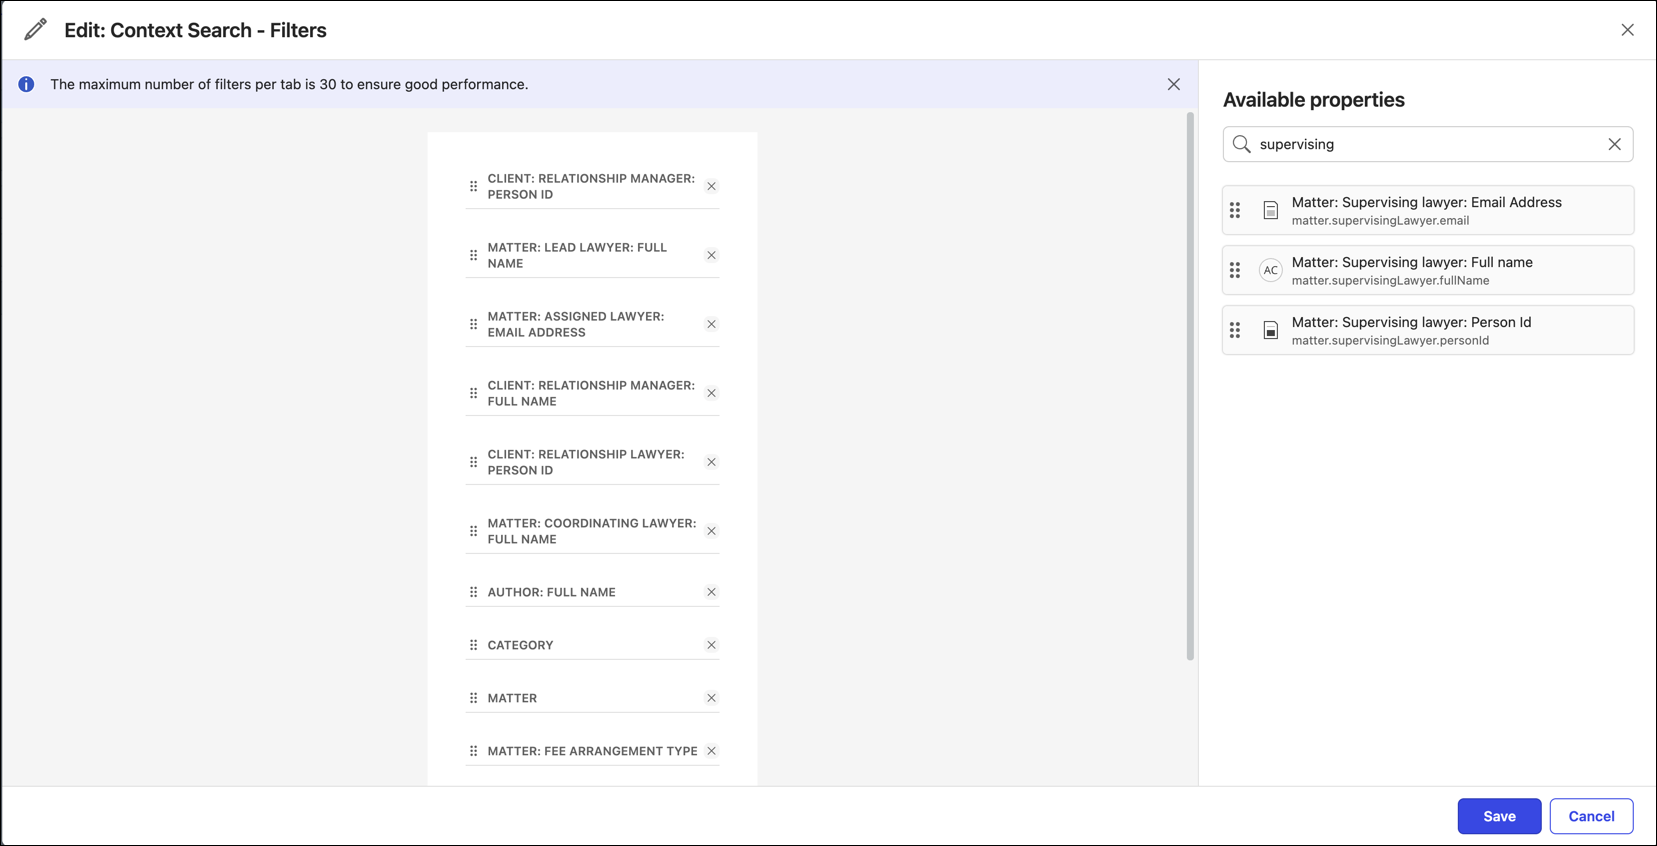Select Matter: Supervising lawyer: Person Id property

tap(1428, 330)
